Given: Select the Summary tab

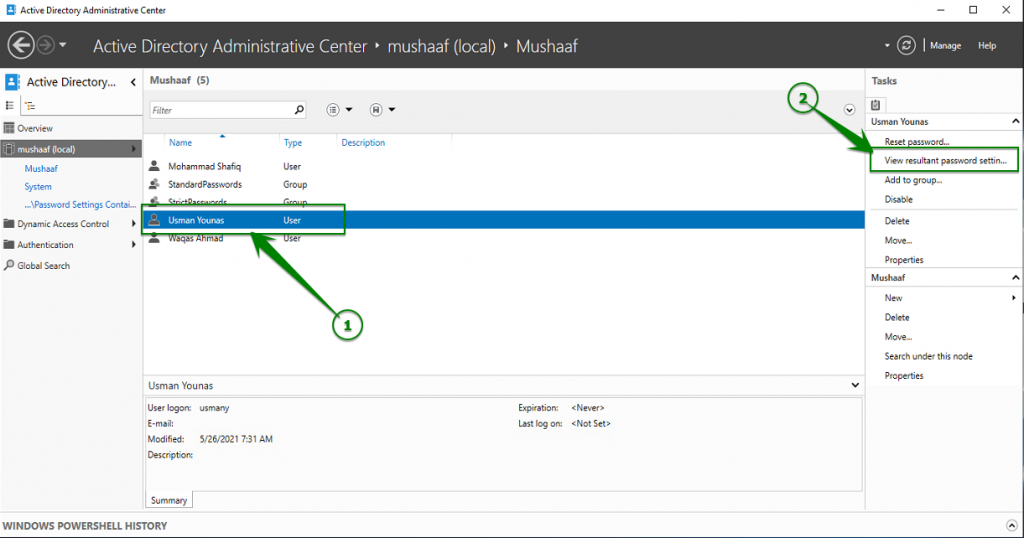Looking at the screenshot, I should click(x=168, y=501).
